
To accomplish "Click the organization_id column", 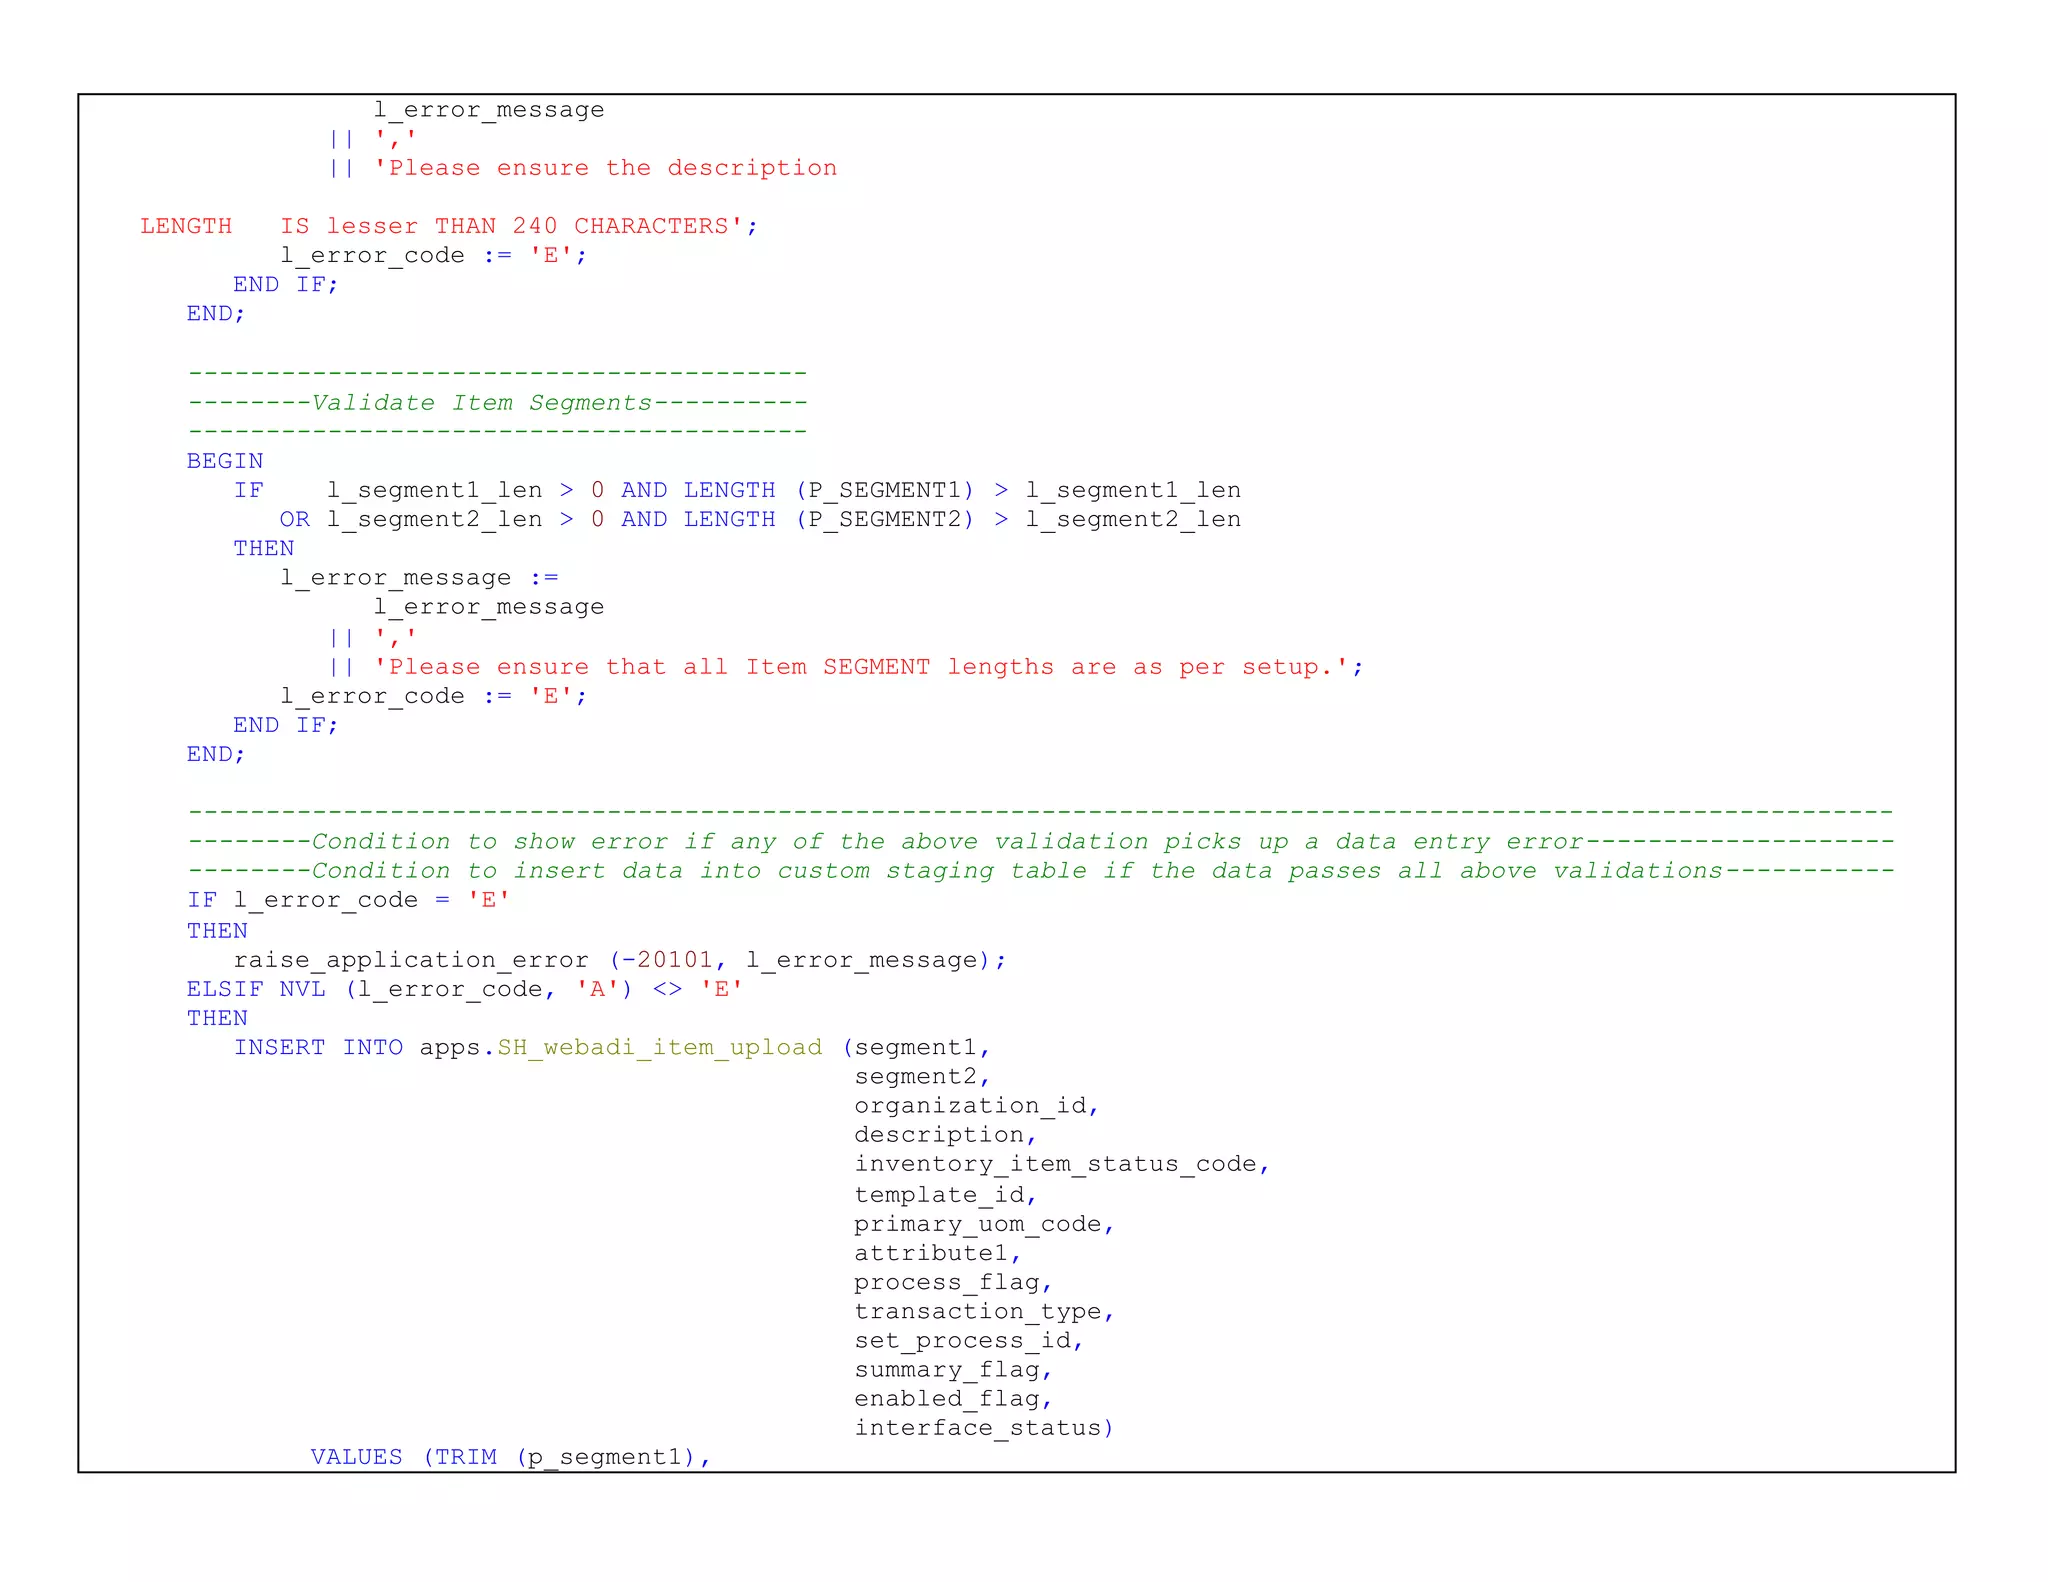I will point(970,1106).
